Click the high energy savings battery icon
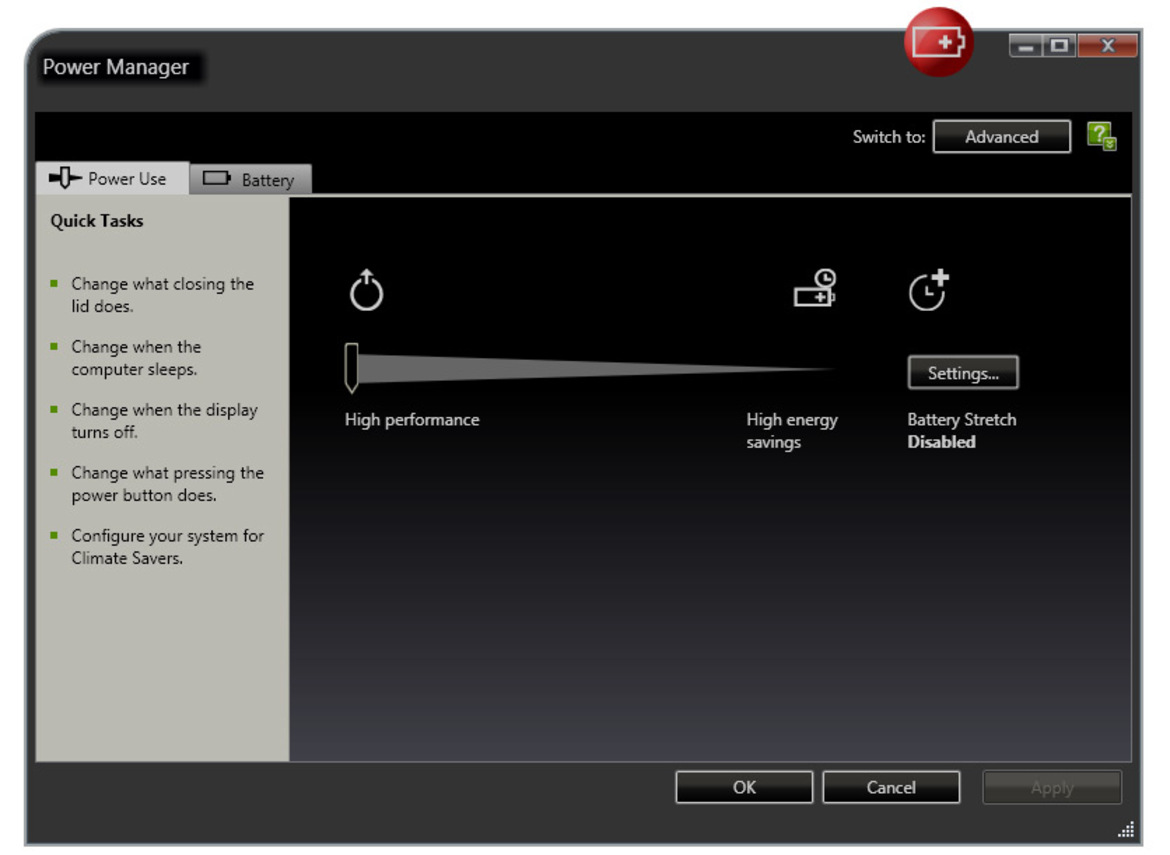1170x855 pixels. (815, 288)
